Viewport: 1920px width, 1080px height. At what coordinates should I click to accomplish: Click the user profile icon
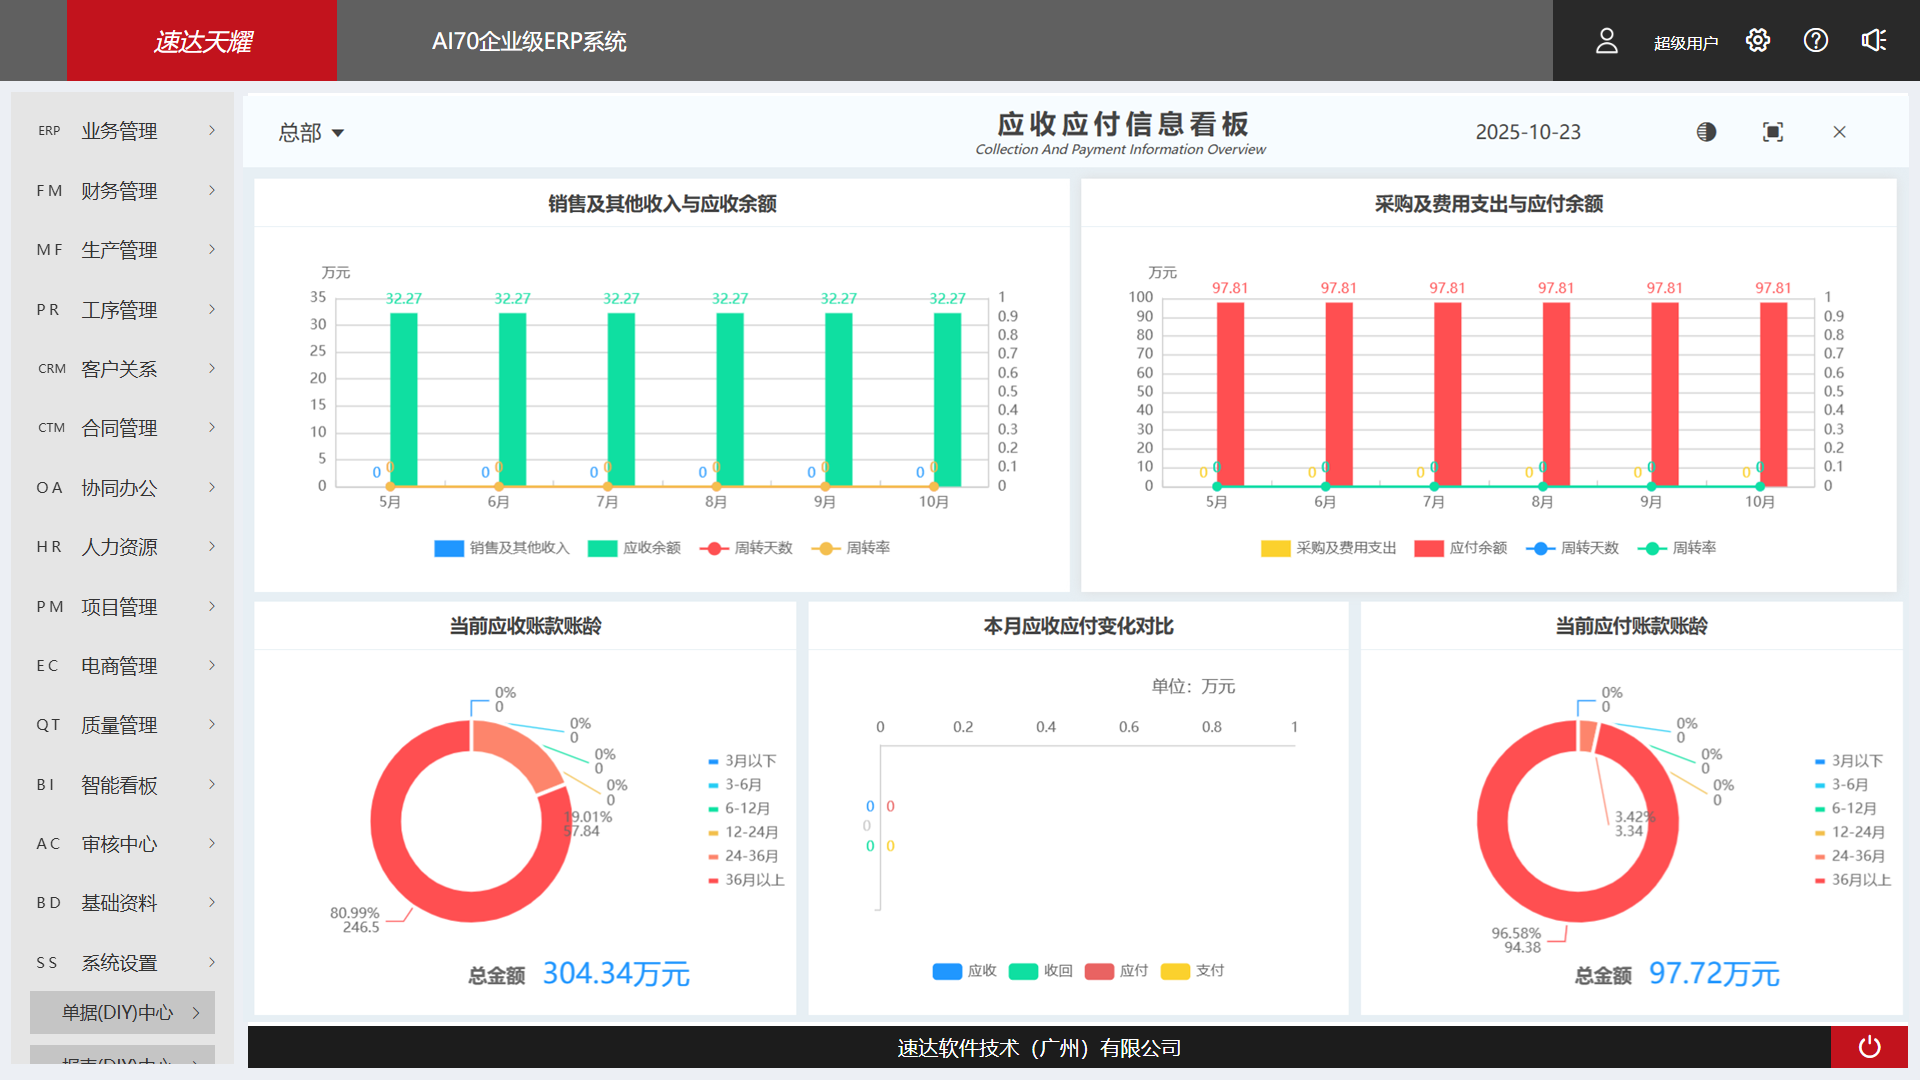1607,40
